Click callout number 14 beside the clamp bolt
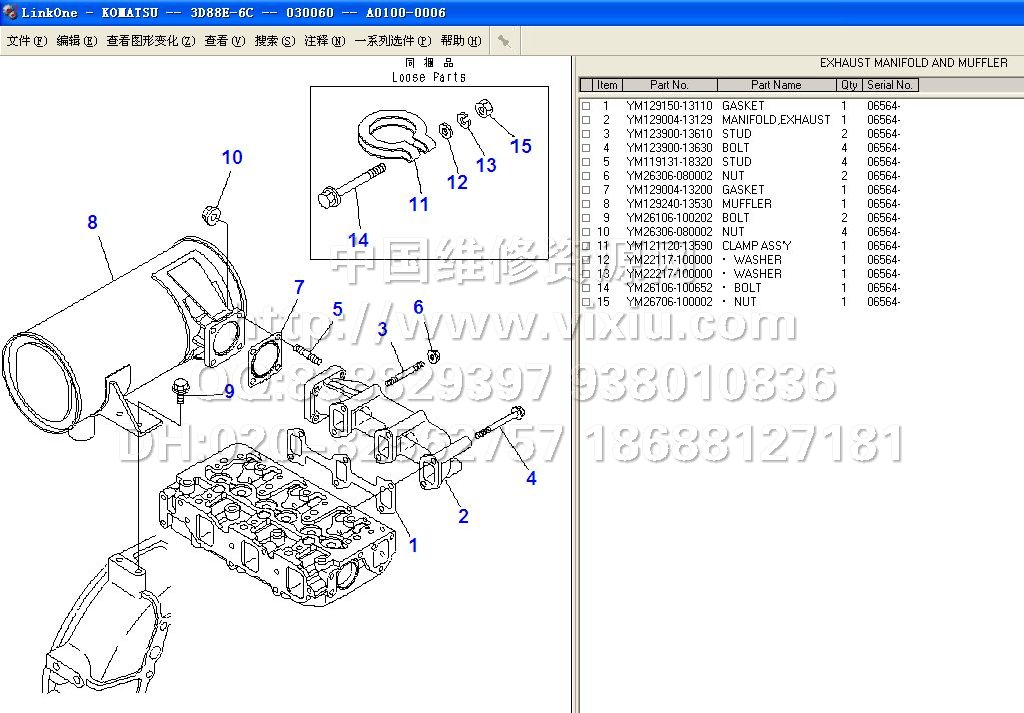Viewport: 1024px width, 713px height. (358, 240)
